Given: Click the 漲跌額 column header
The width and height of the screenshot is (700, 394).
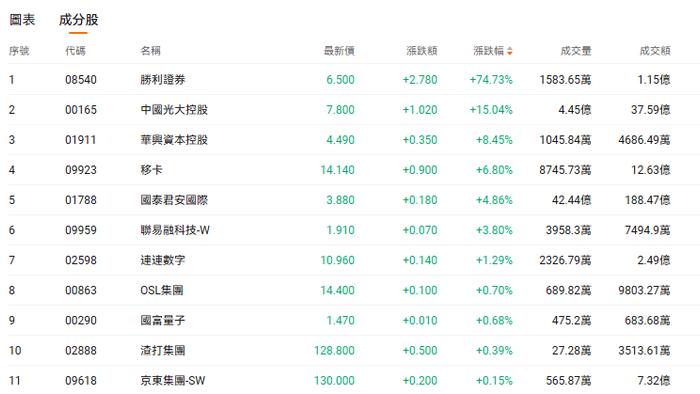Looking at the screenshot, I should coord(422,51).
